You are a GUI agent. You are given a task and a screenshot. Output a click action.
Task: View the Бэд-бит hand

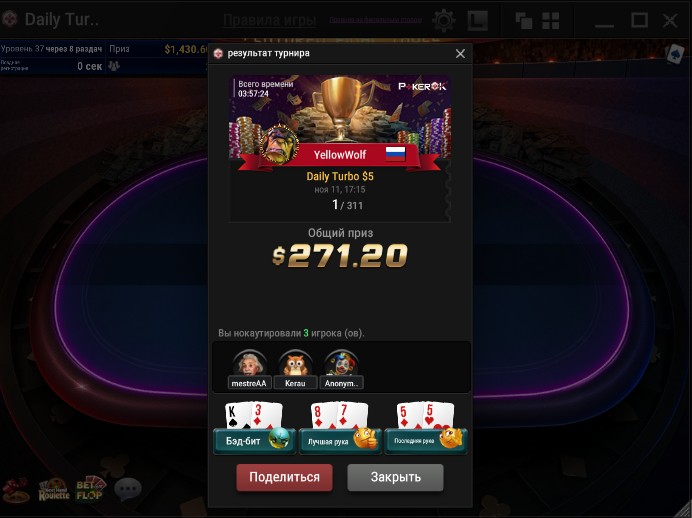(254, 428)
